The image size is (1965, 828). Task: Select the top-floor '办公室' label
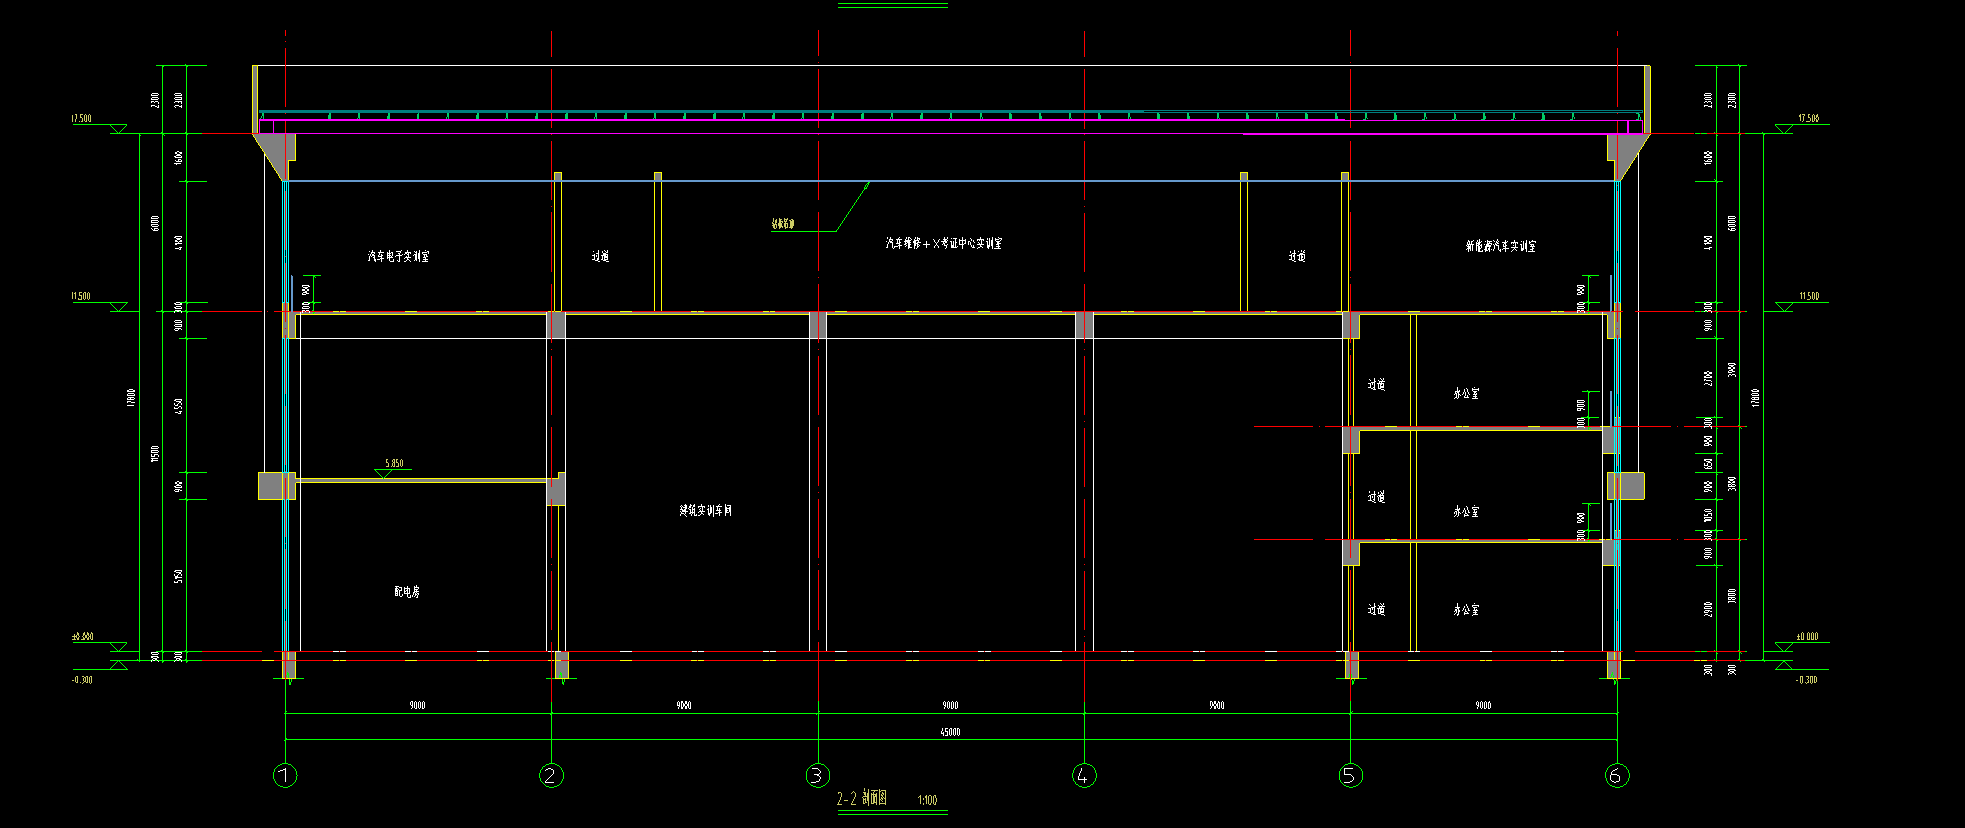point(1466,393)
